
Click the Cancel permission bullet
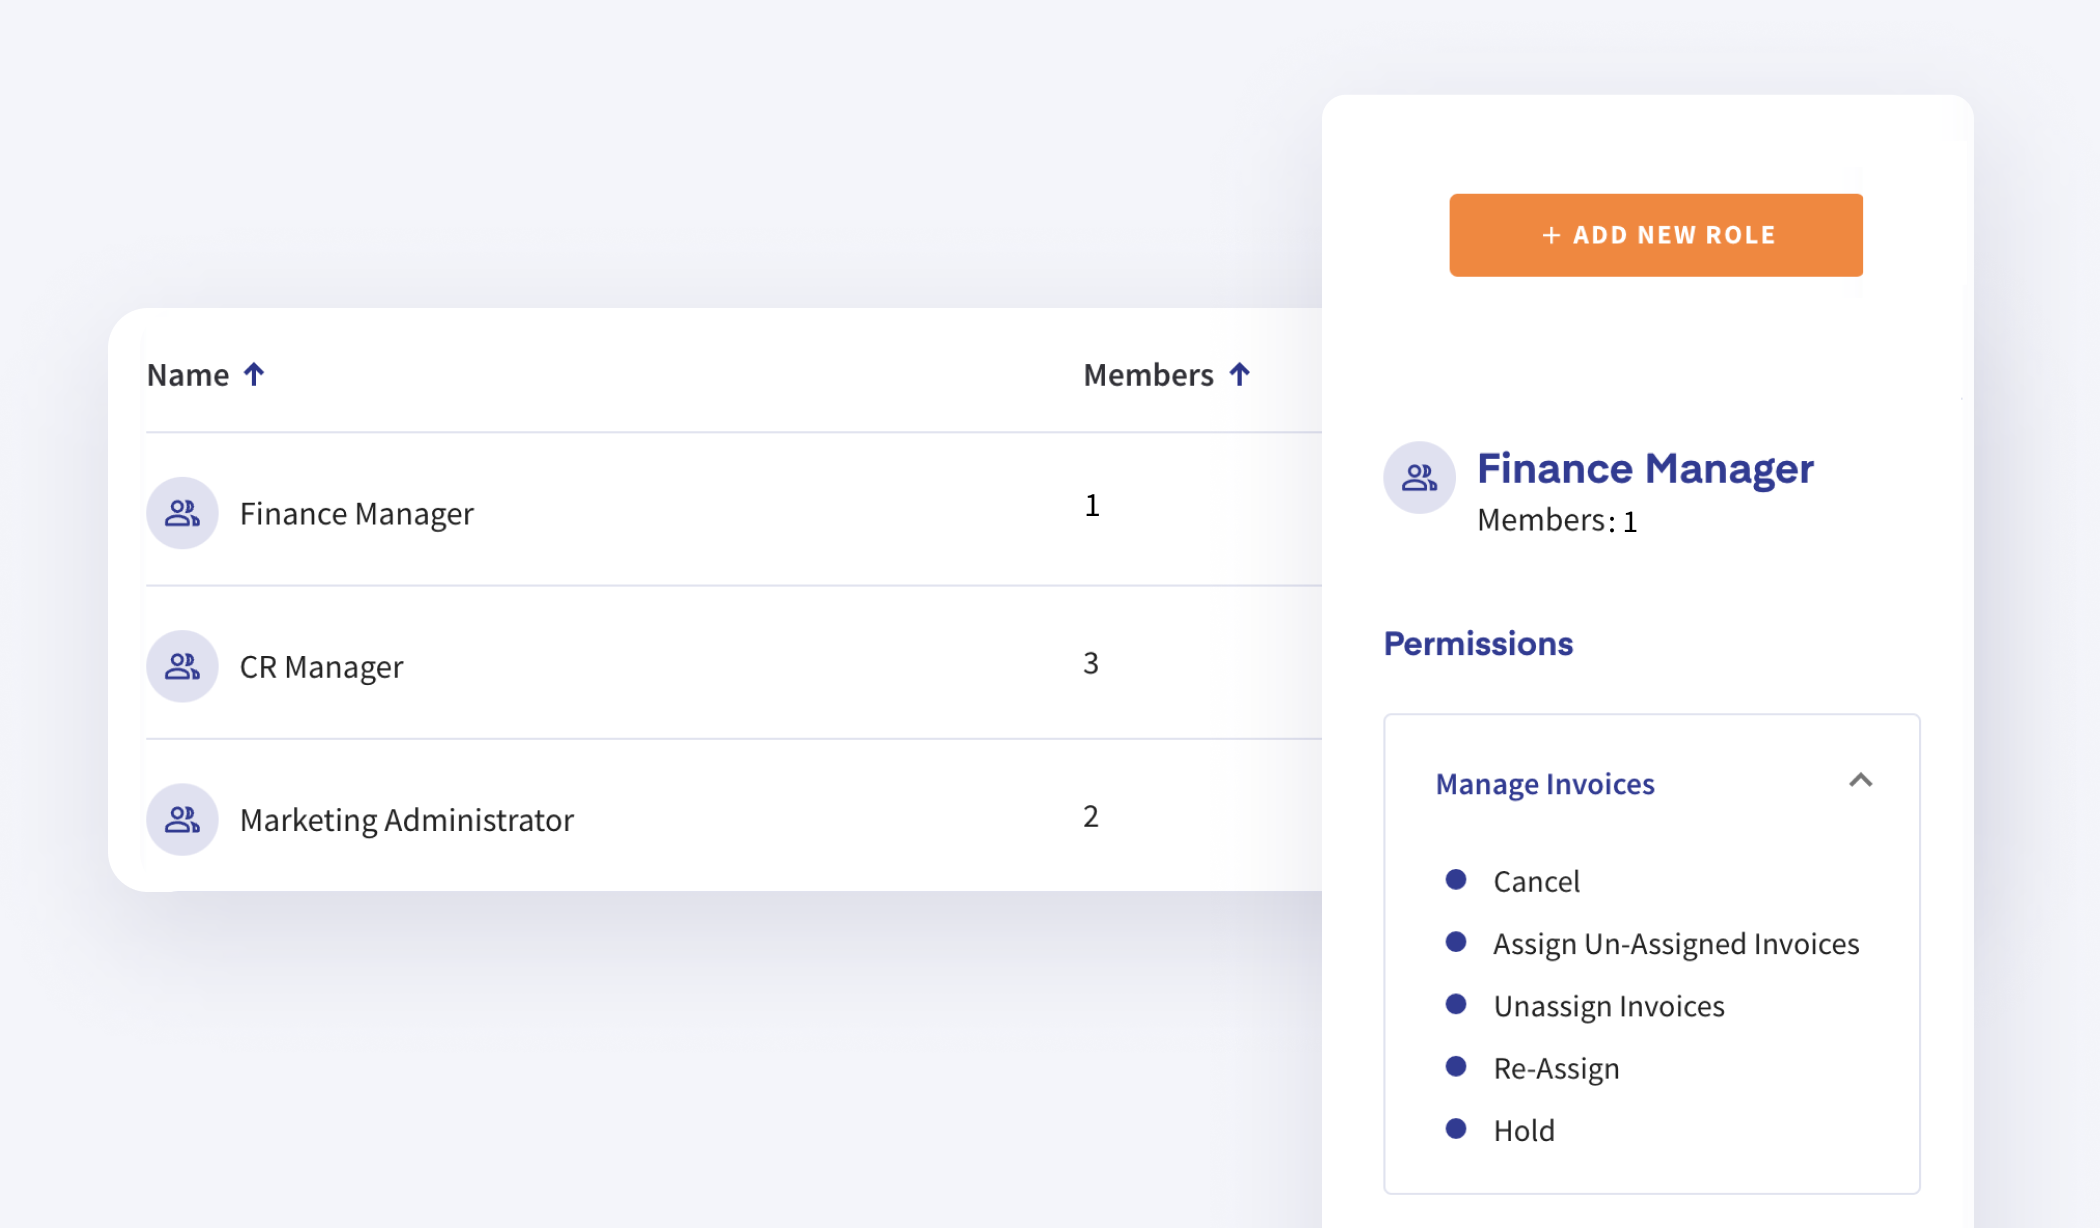click(x=1456, y=880)
